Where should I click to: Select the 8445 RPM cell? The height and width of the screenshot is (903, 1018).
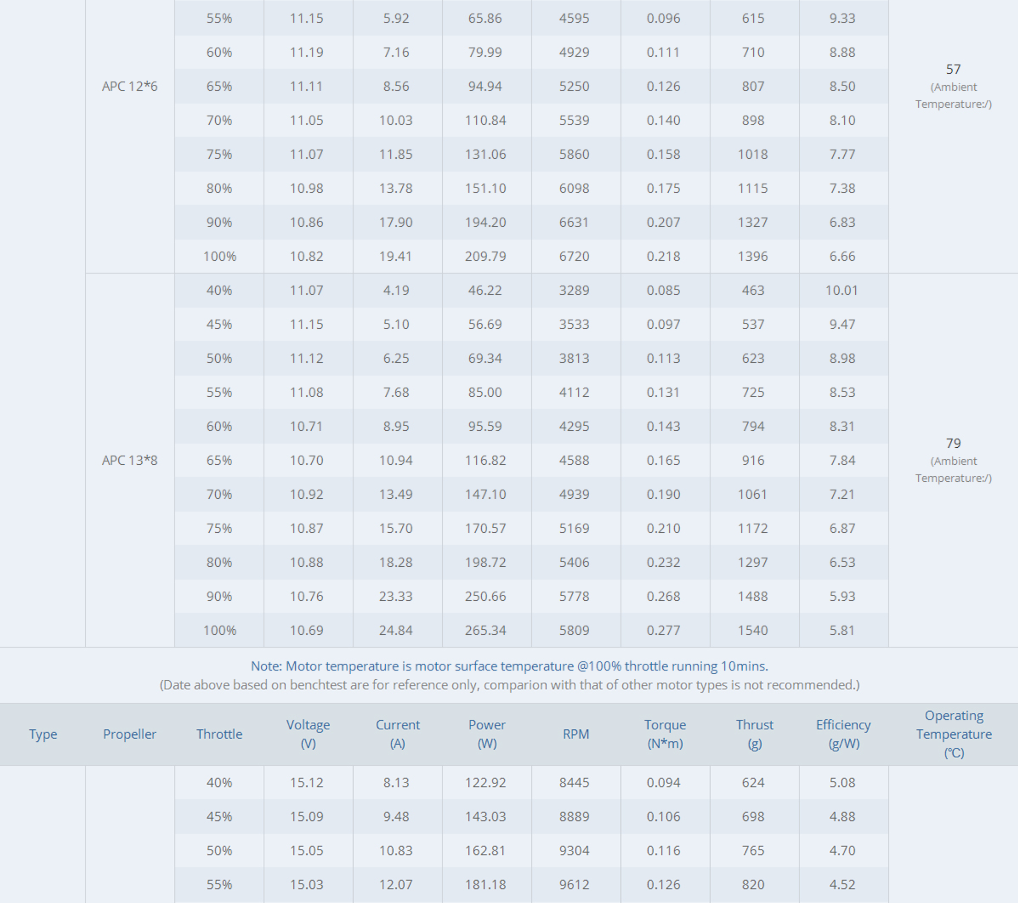point(574,782)
